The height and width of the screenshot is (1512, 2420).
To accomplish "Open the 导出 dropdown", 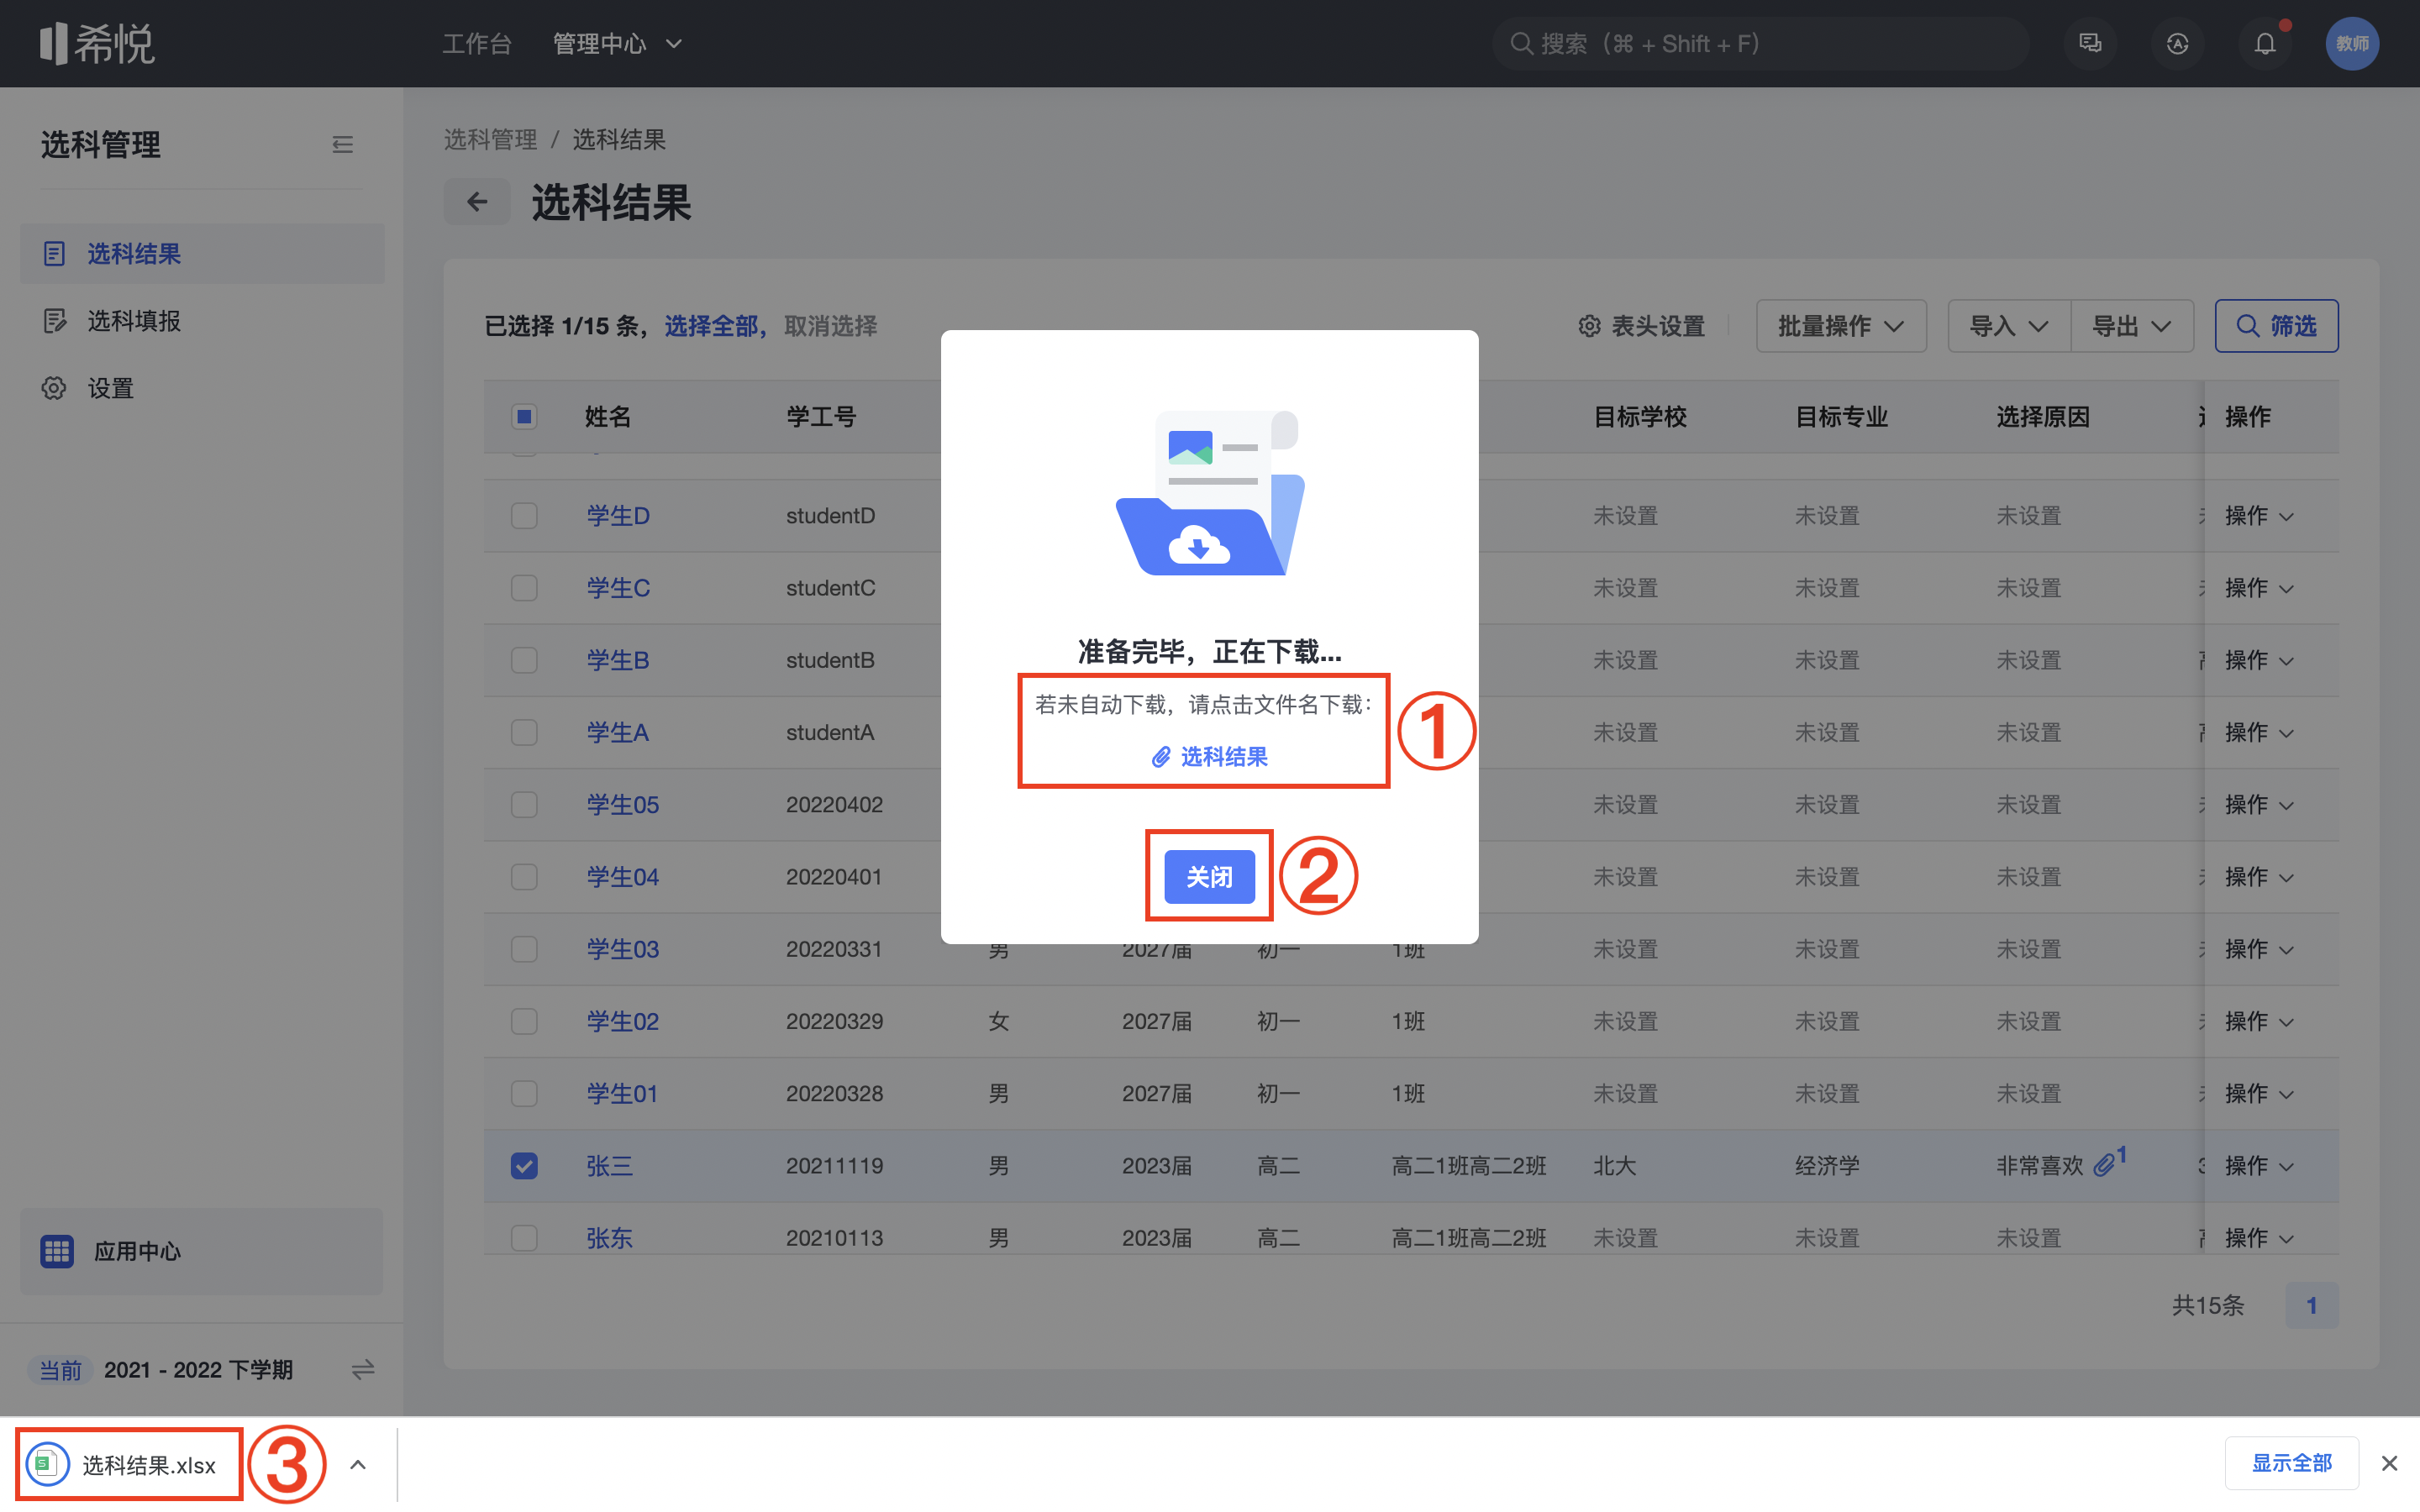I will pos(2132,326).
